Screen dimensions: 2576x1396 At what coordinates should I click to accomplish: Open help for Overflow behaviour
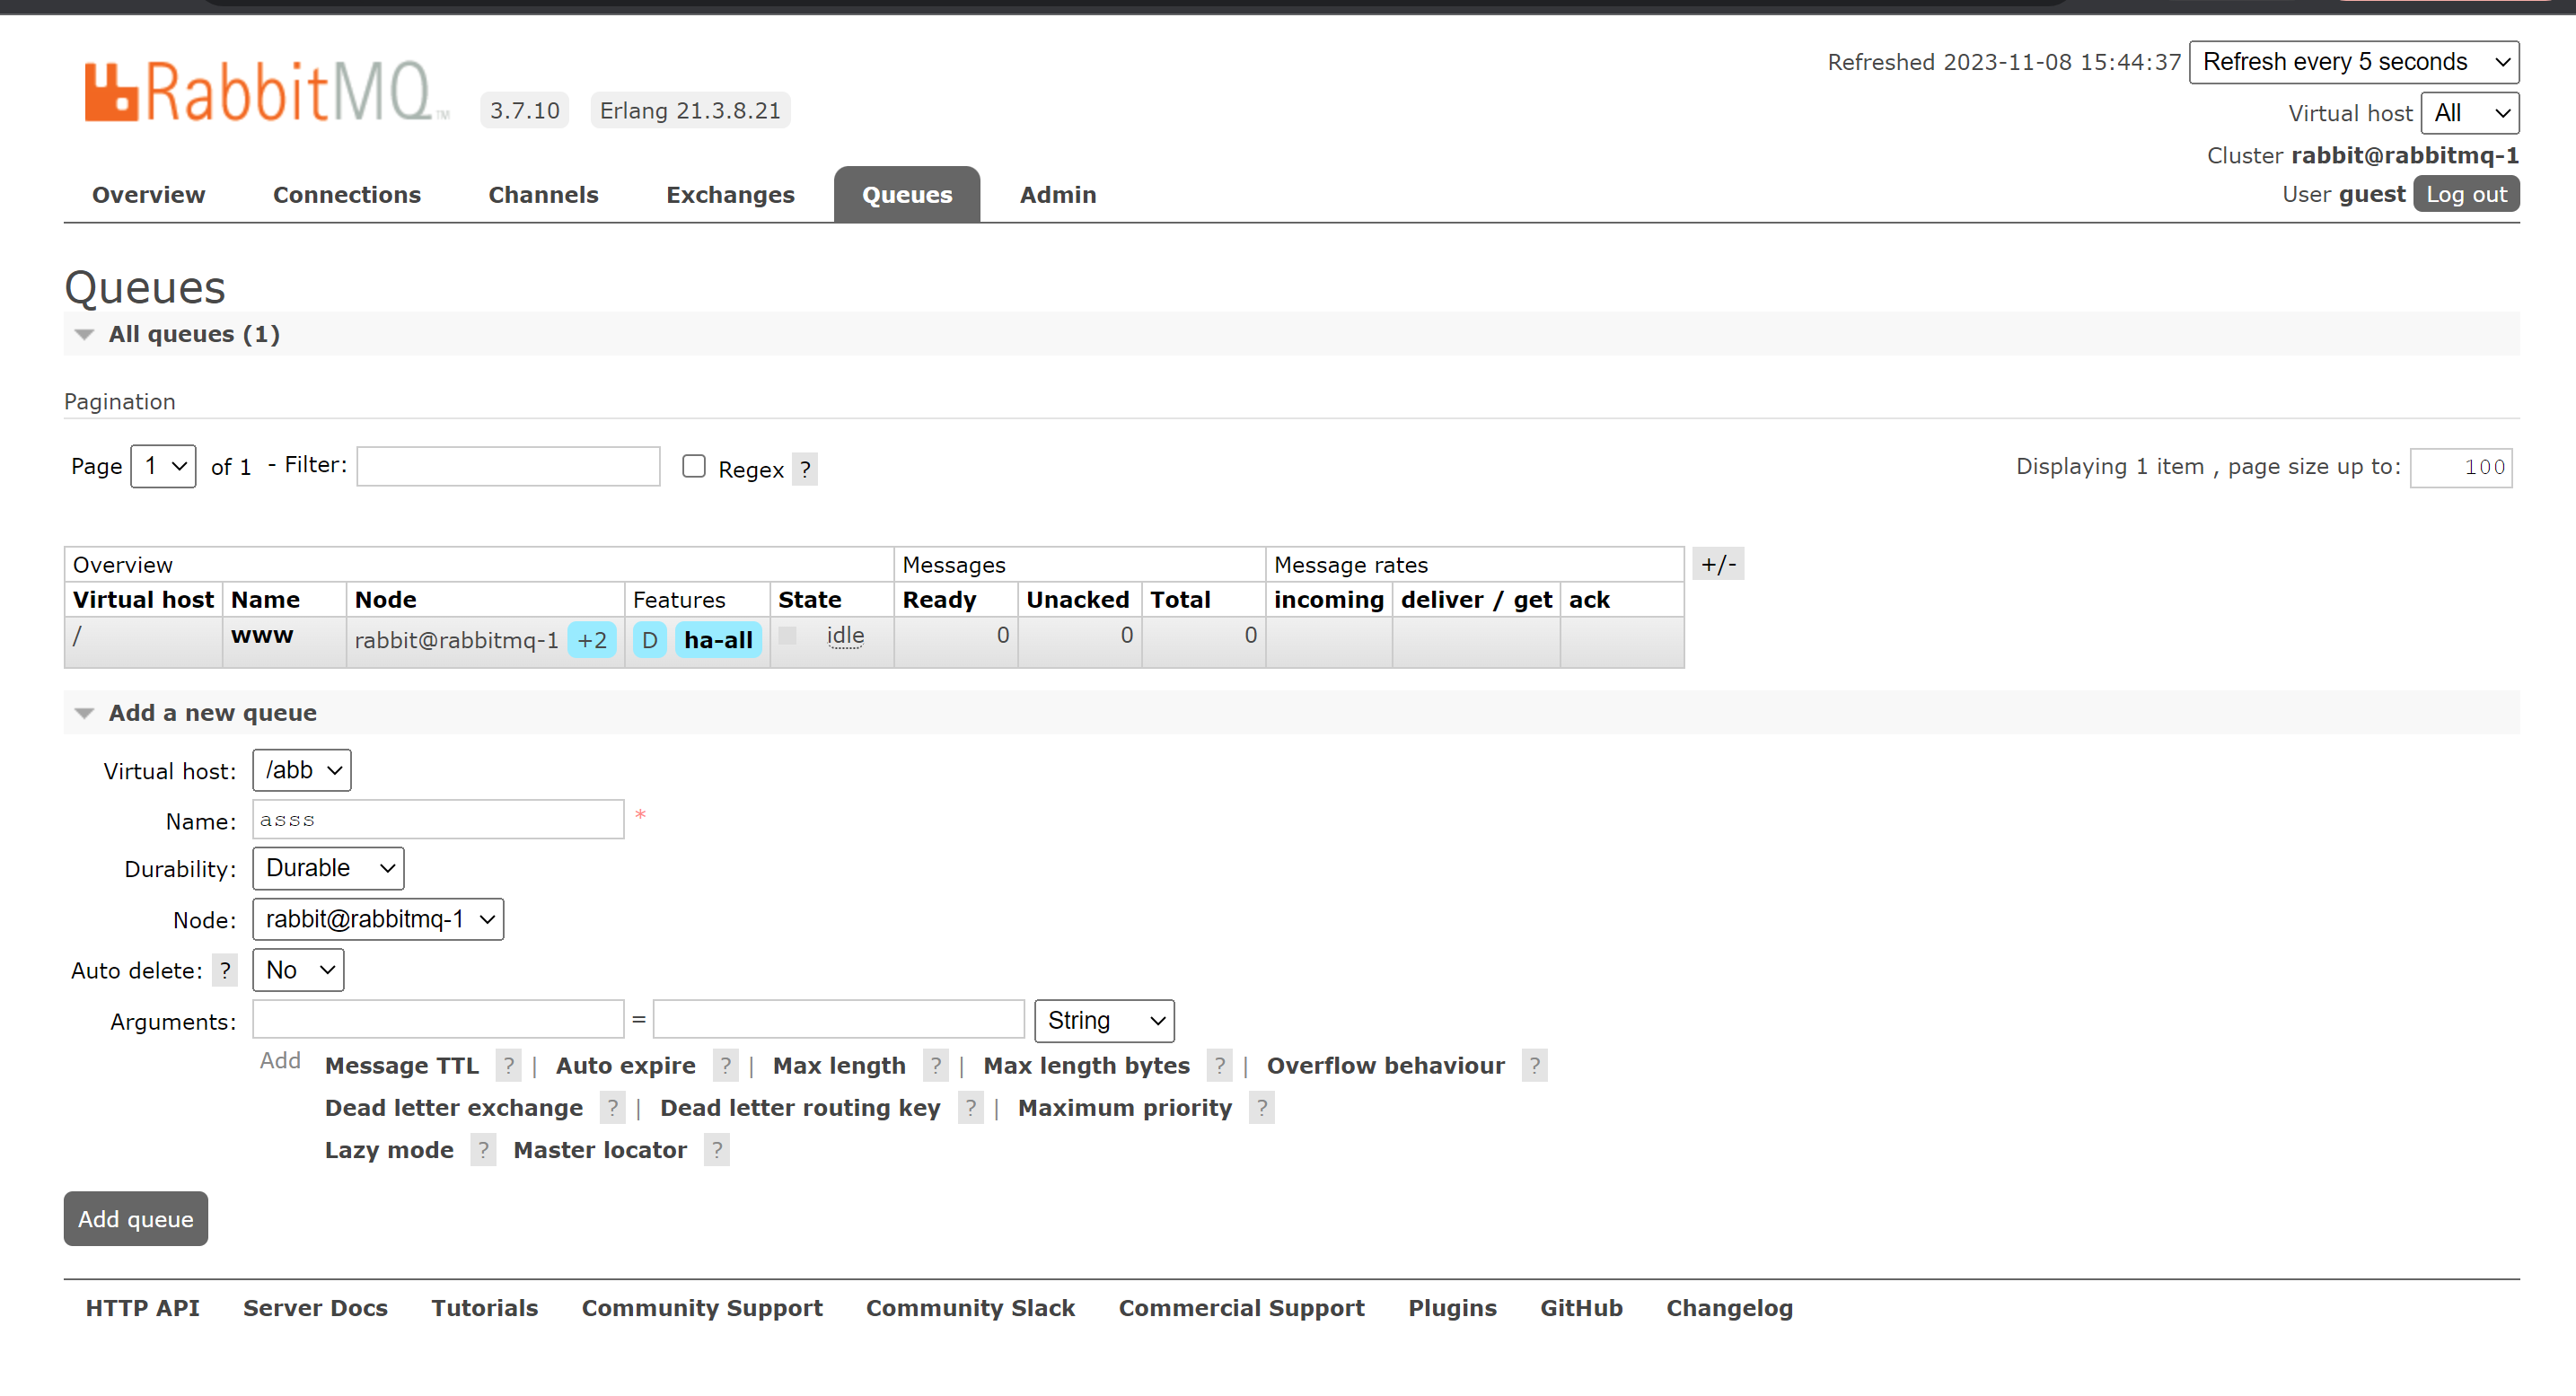(x=1534, y=1066)
